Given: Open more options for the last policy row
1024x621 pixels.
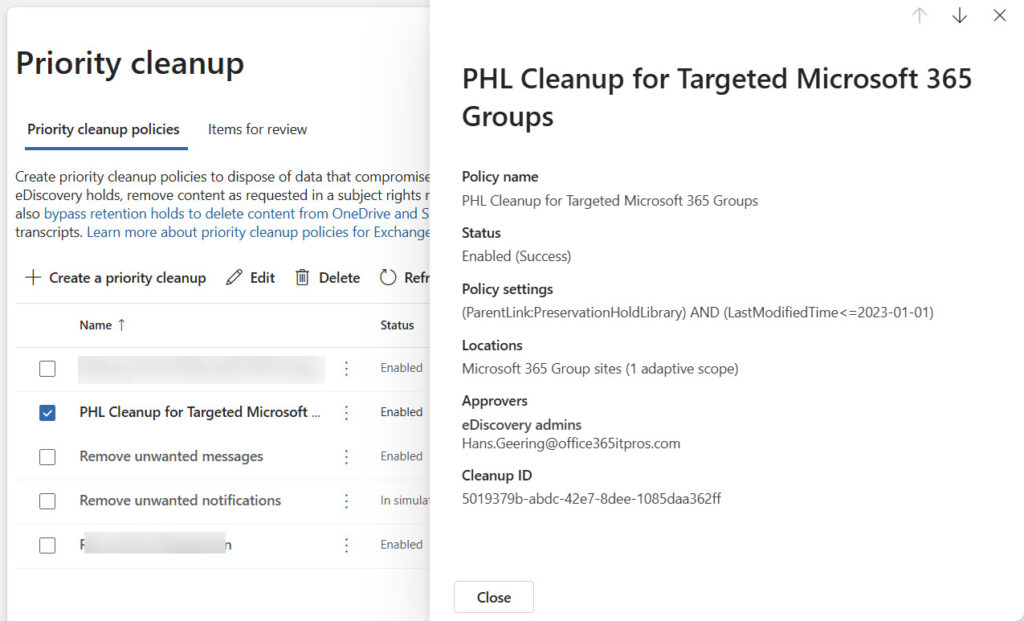Looking at the screenshot, I should [x=347, y=544].
